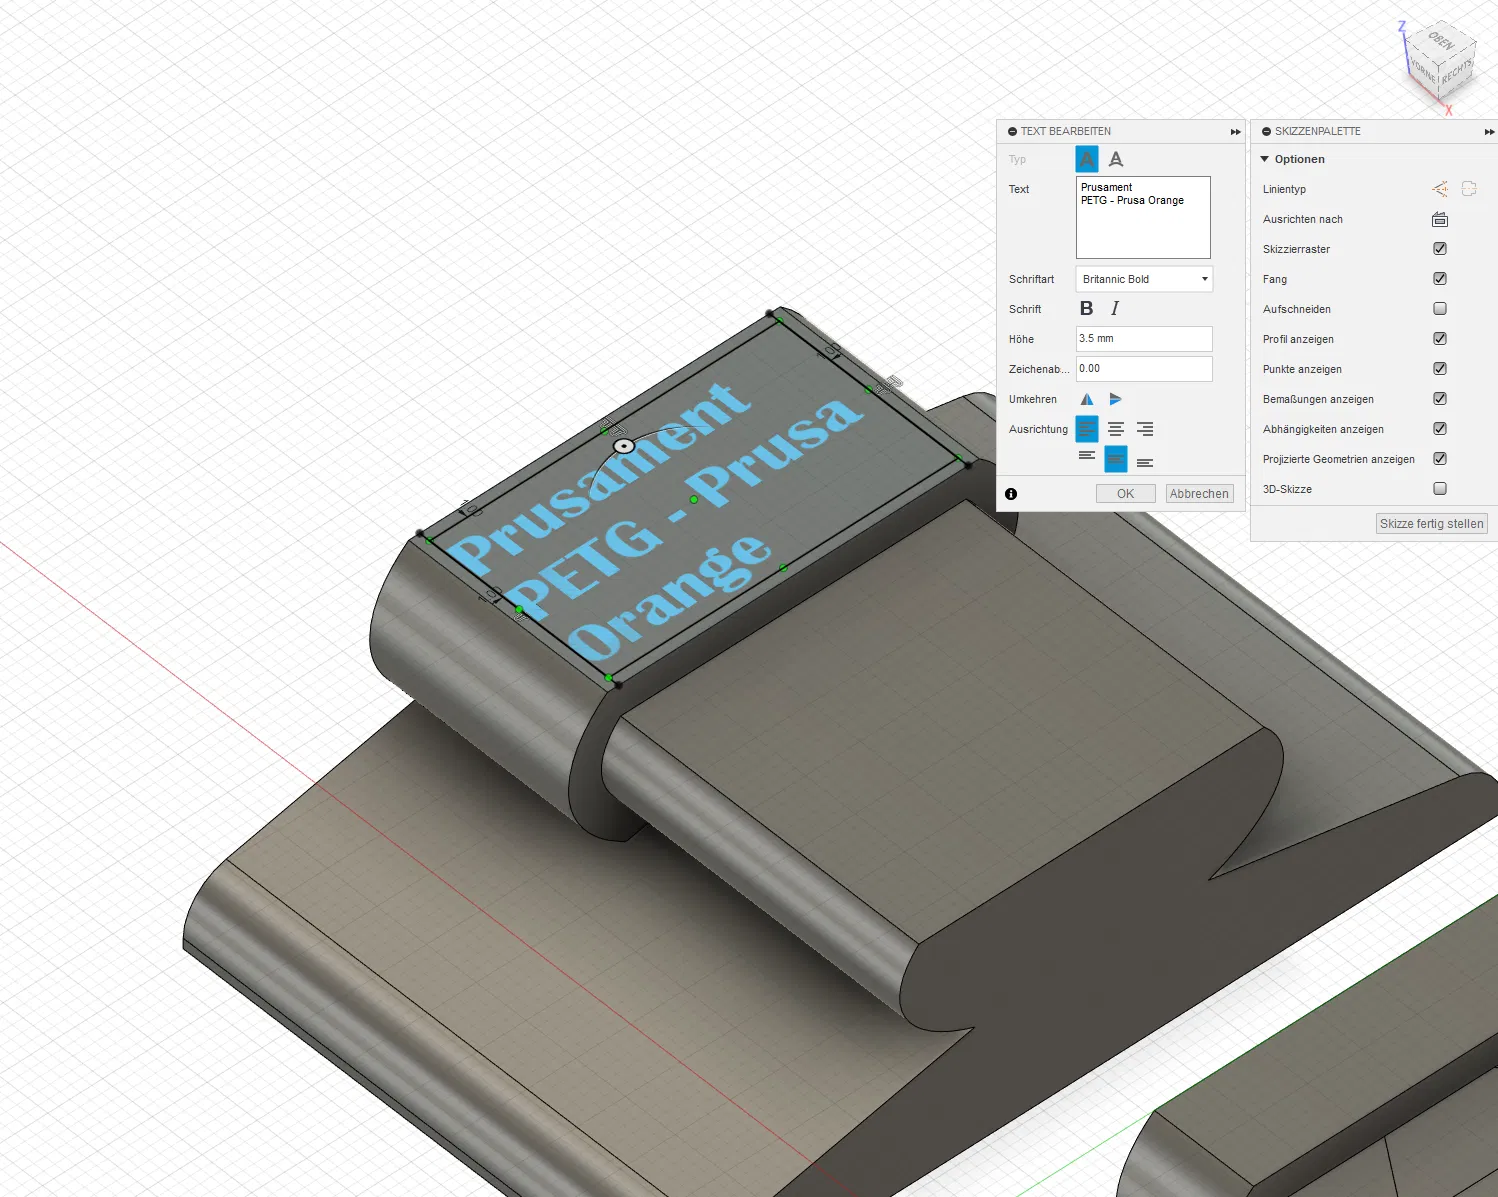The width and height of the screenshot is (1498, 1197).
Task: Toggle the Abhängigkeiten anzeigen checkbox
Action: (x=1440, y=429)
